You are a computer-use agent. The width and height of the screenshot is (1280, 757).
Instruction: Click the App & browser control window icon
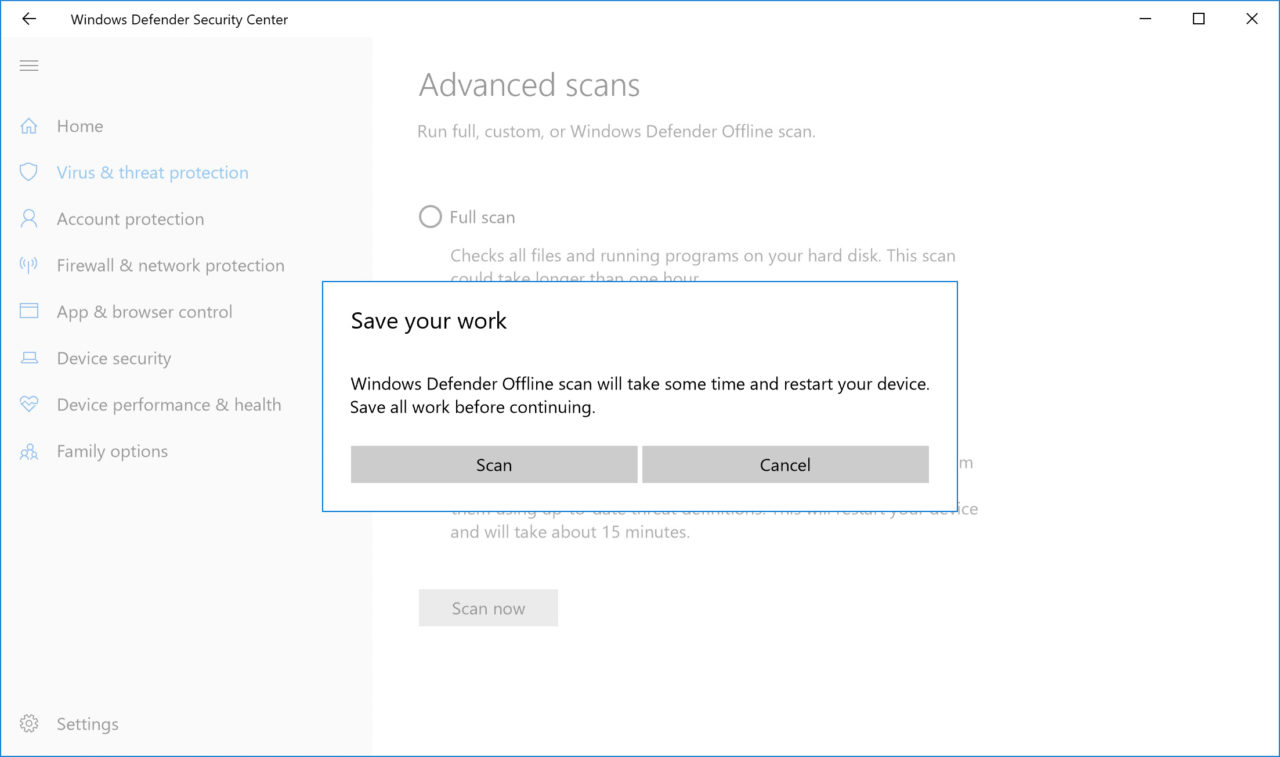point(29,311)
